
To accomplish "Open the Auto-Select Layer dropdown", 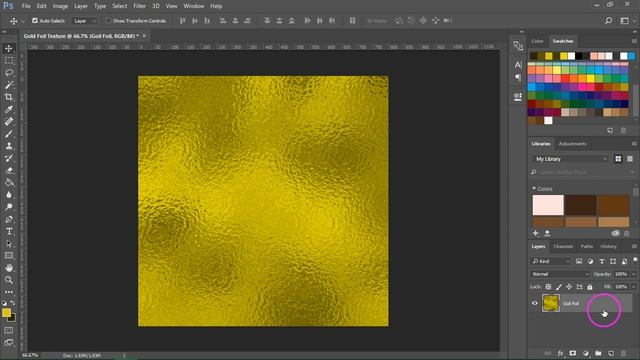I will pos(84,20).
